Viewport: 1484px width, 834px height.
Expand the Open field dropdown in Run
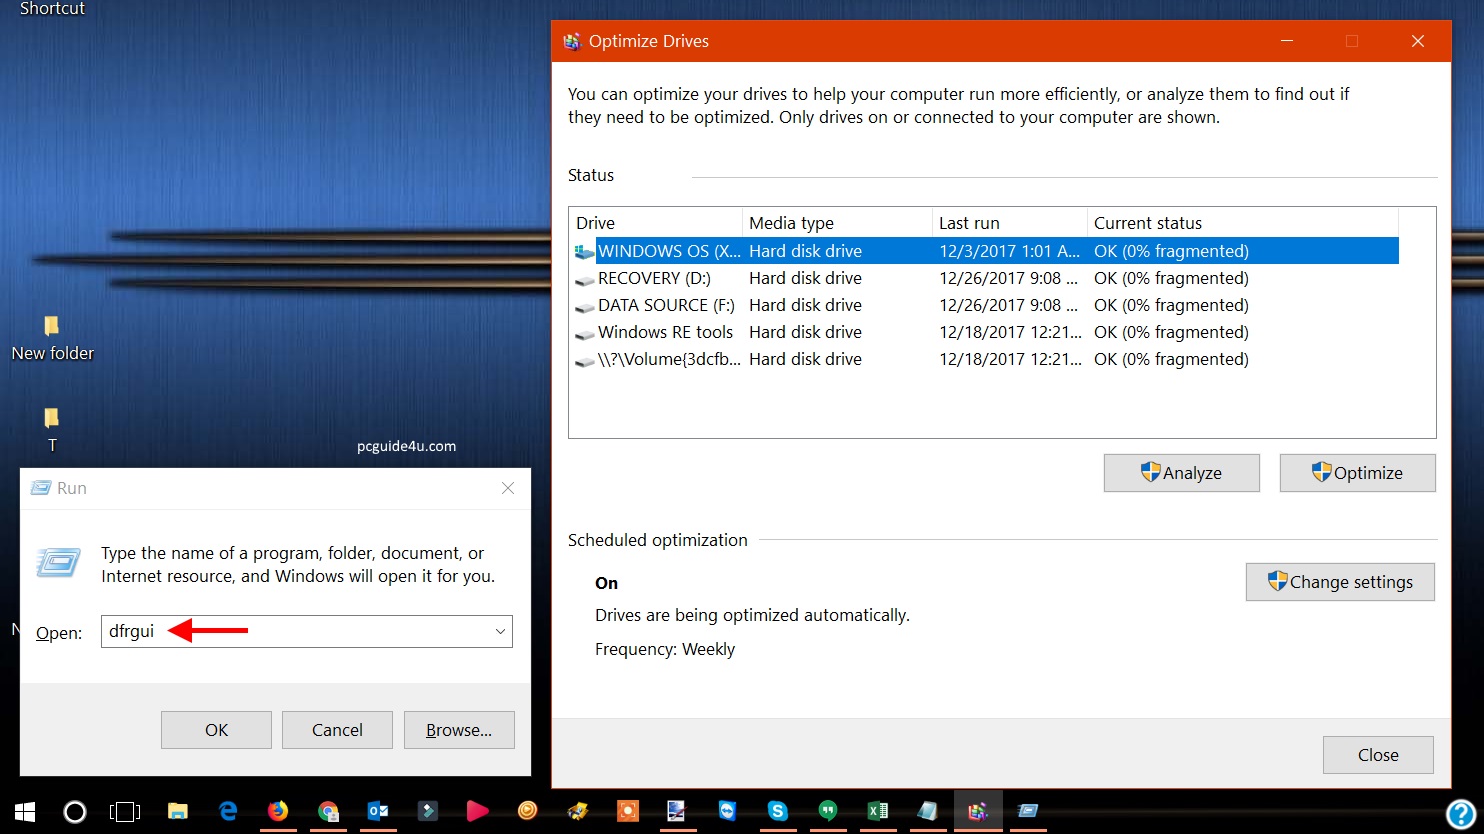[x=500, y=632]
